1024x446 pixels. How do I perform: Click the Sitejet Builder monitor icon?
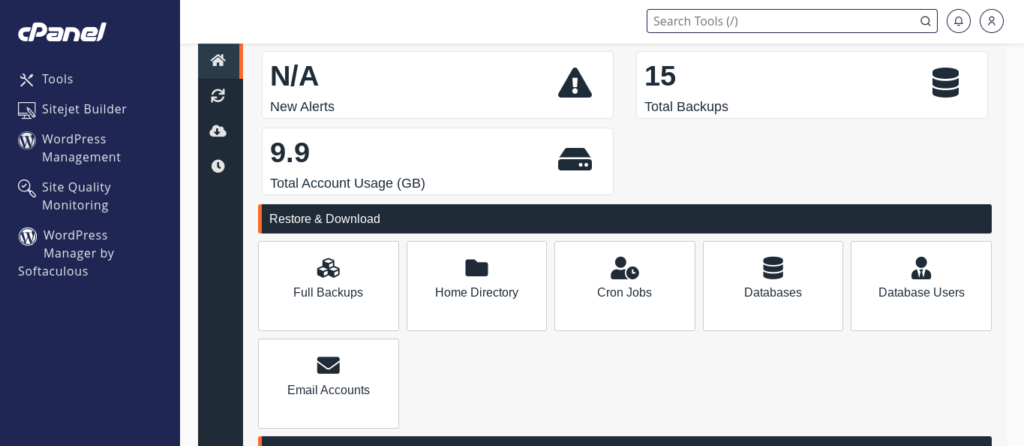26,110
